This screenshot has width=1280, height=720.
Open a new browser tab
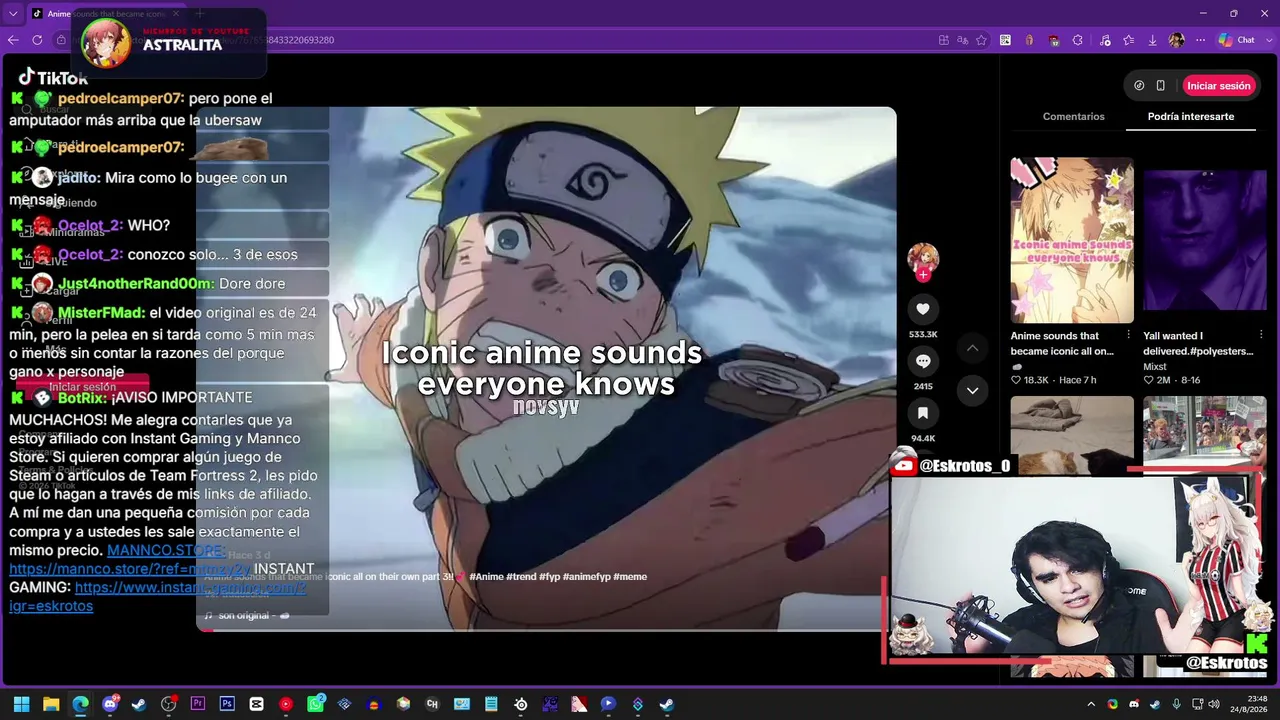pyautogui.click(x=199, y=14)
